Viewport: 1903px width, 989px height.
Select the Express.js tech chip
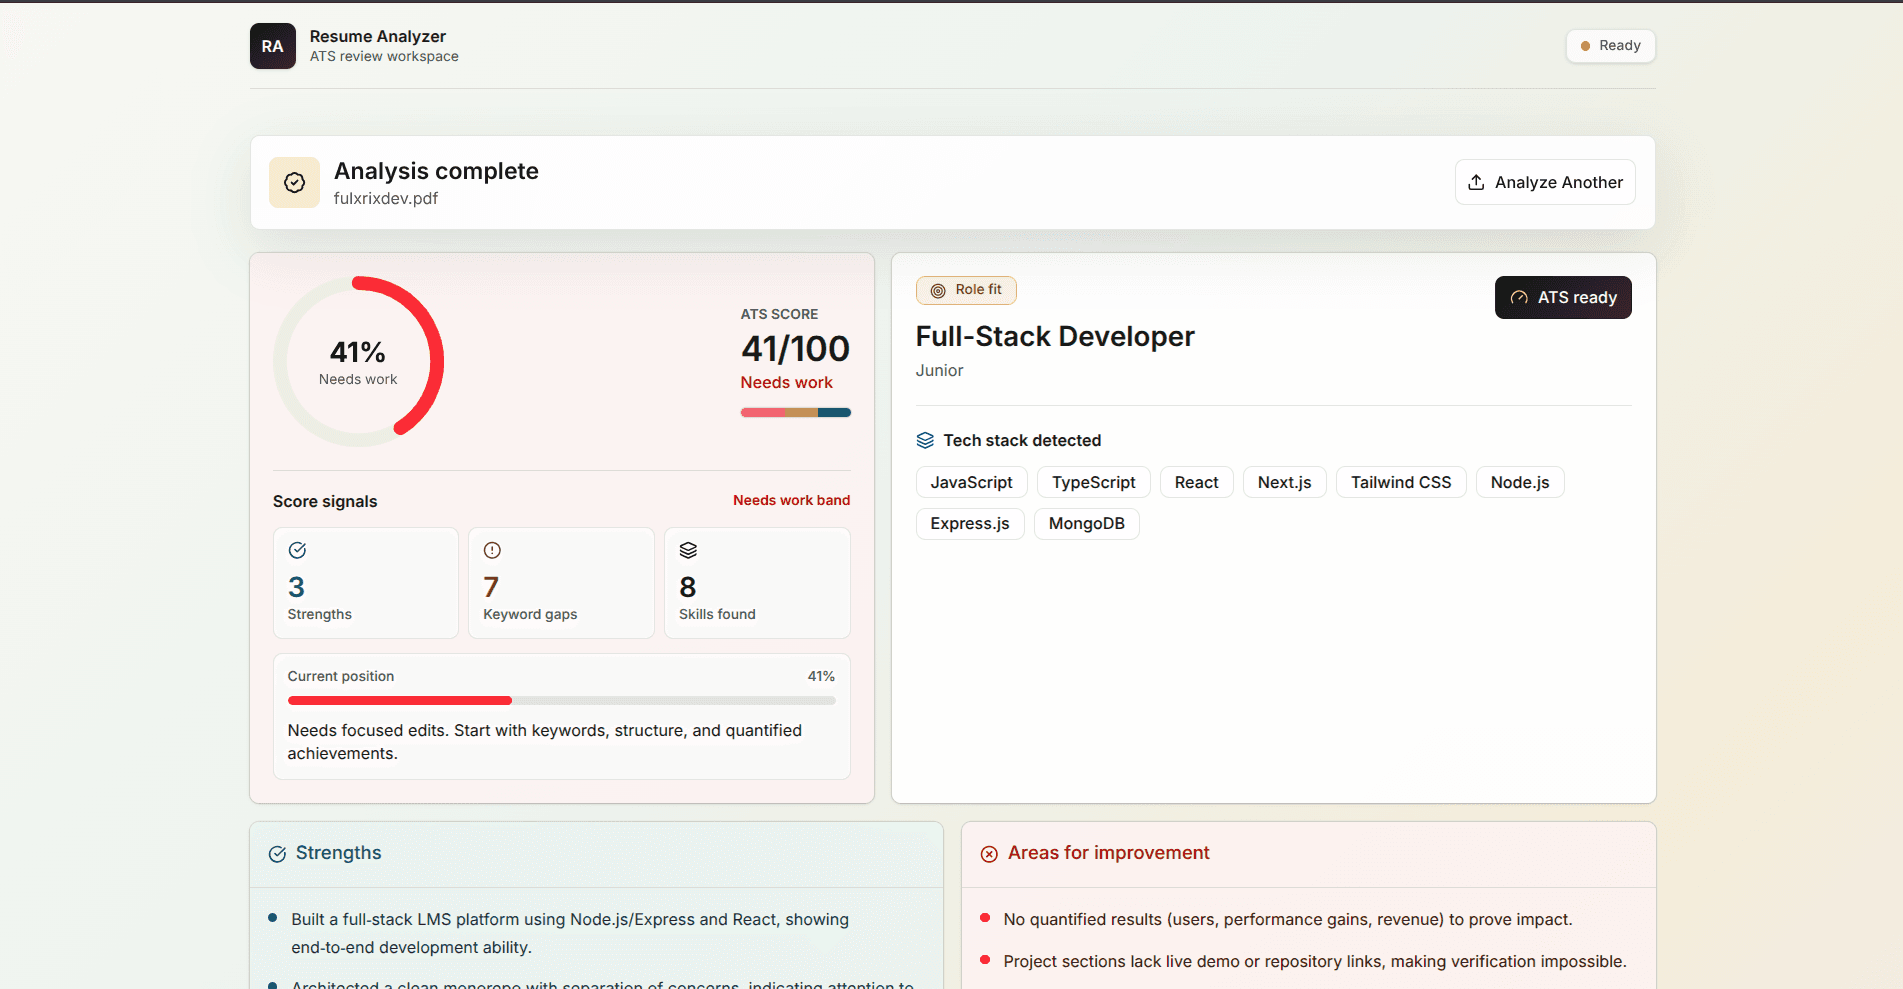tap(970, 523)
